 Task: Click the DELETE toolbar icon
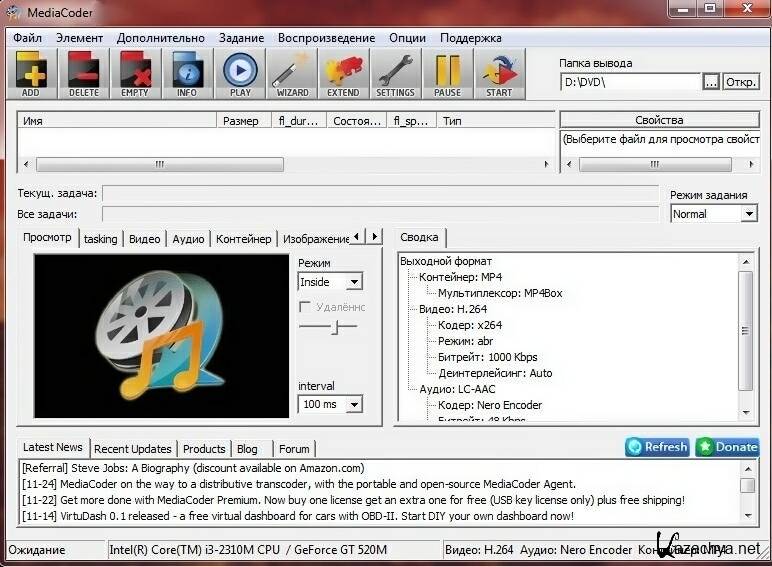(x=84, y=74)
